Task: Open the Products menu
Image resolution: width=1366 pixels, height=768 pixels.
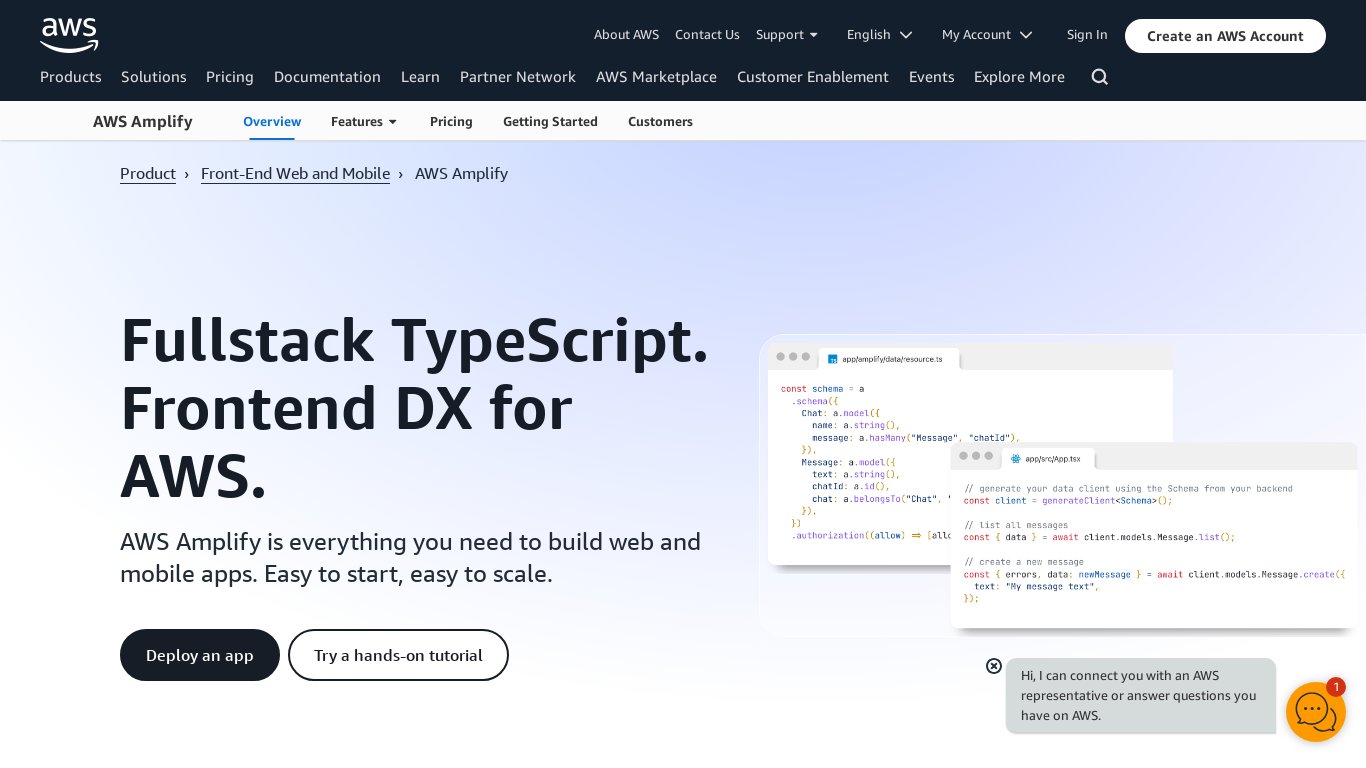Action: point(71,77)
